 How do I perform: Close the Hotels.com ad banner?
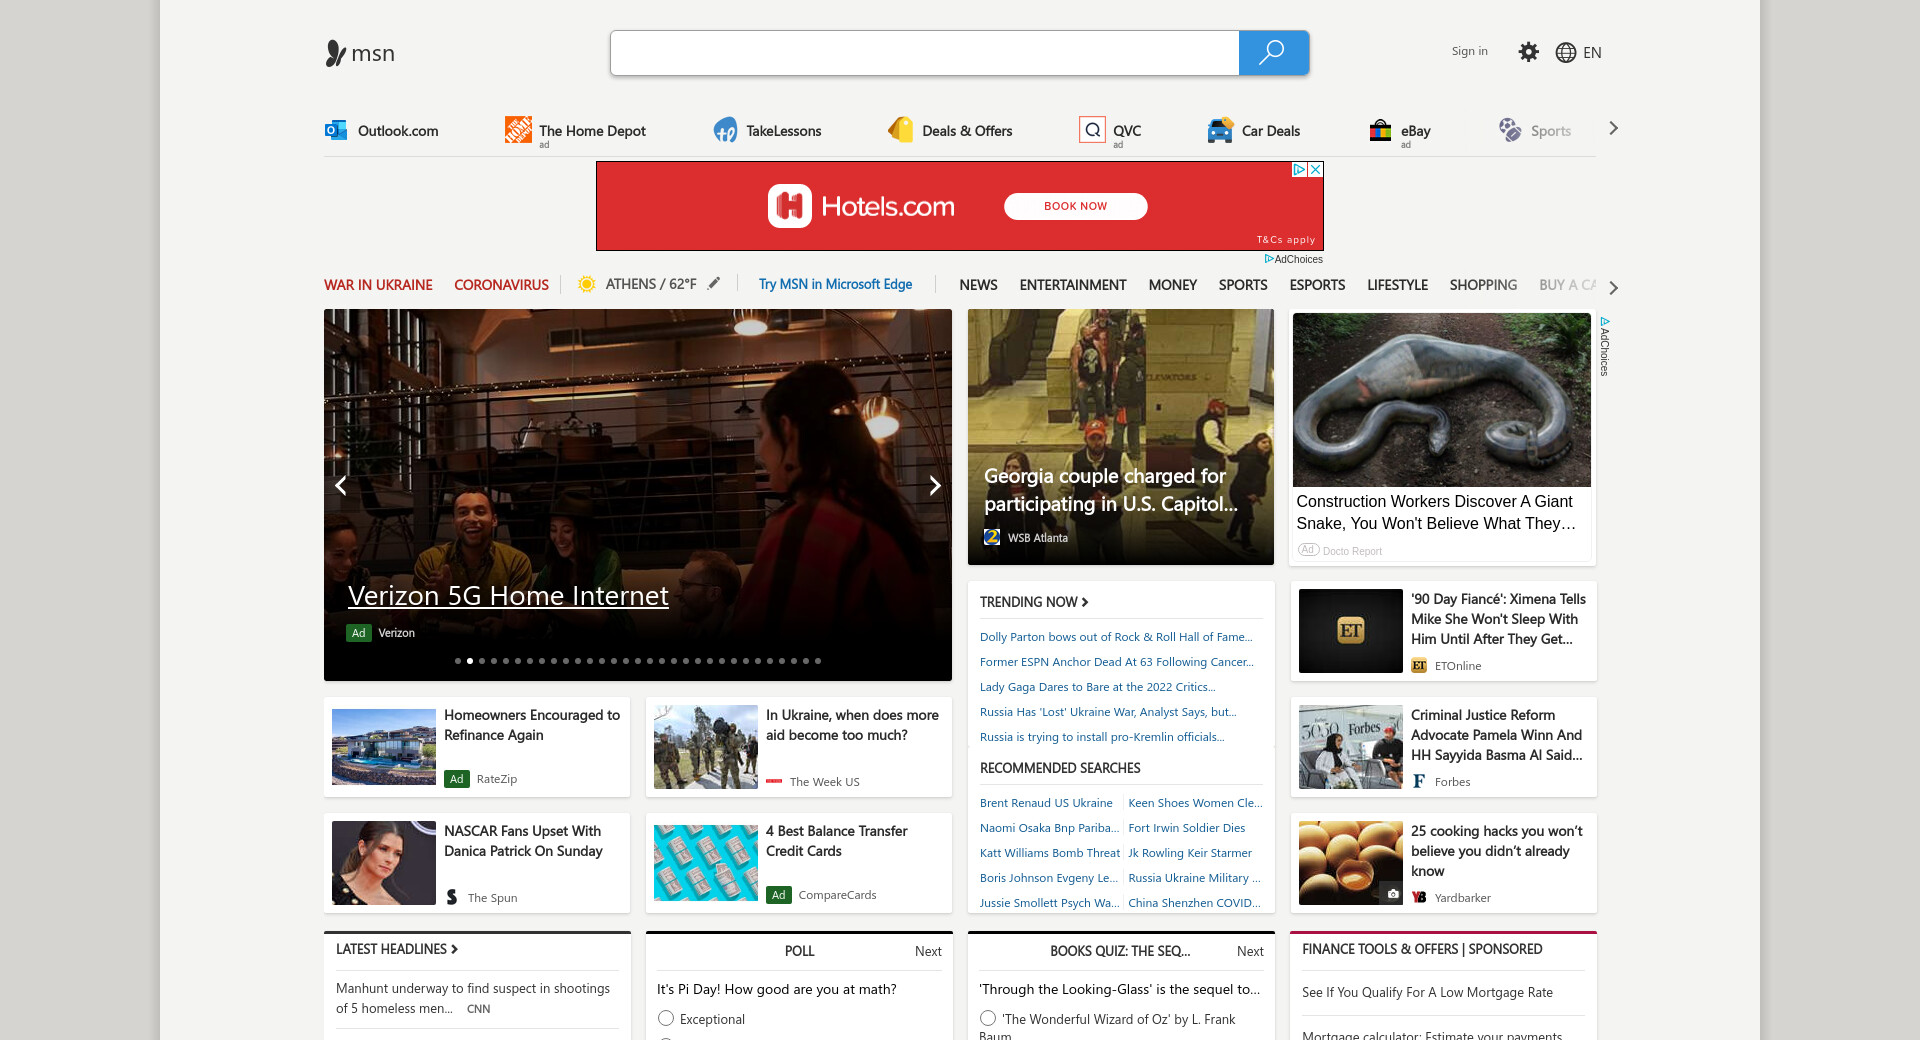click(1316, 170)
